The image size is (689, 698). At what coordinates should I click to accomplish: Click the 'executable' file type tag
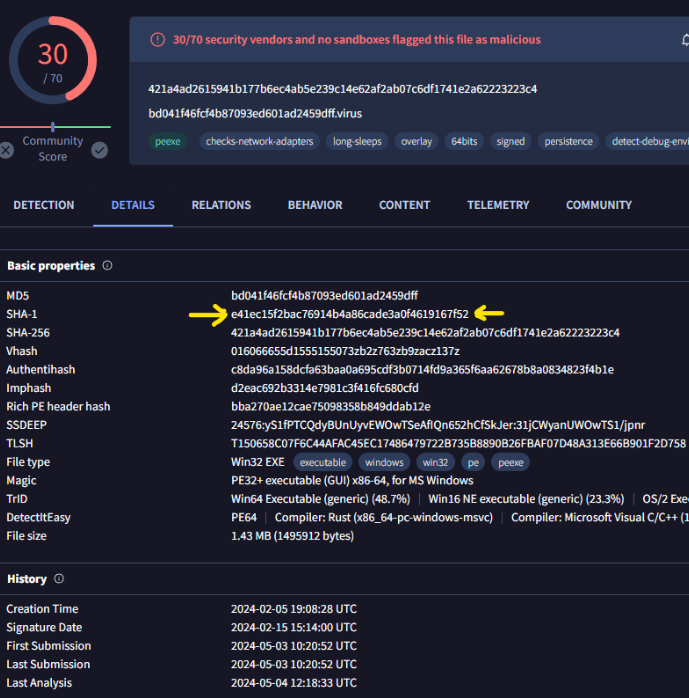click(x=323, y=463)
